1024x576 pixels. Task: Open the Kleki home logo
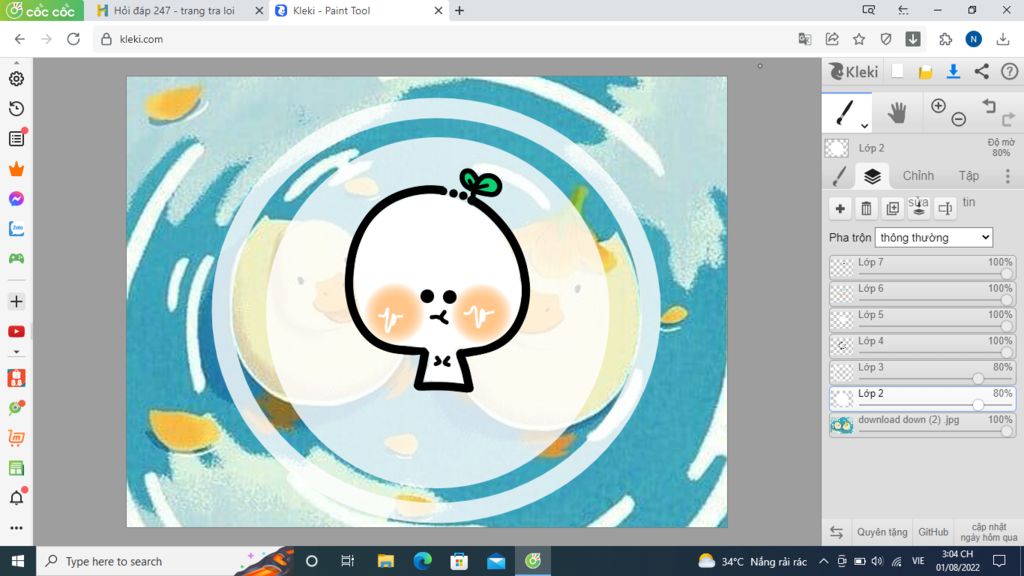853,72
